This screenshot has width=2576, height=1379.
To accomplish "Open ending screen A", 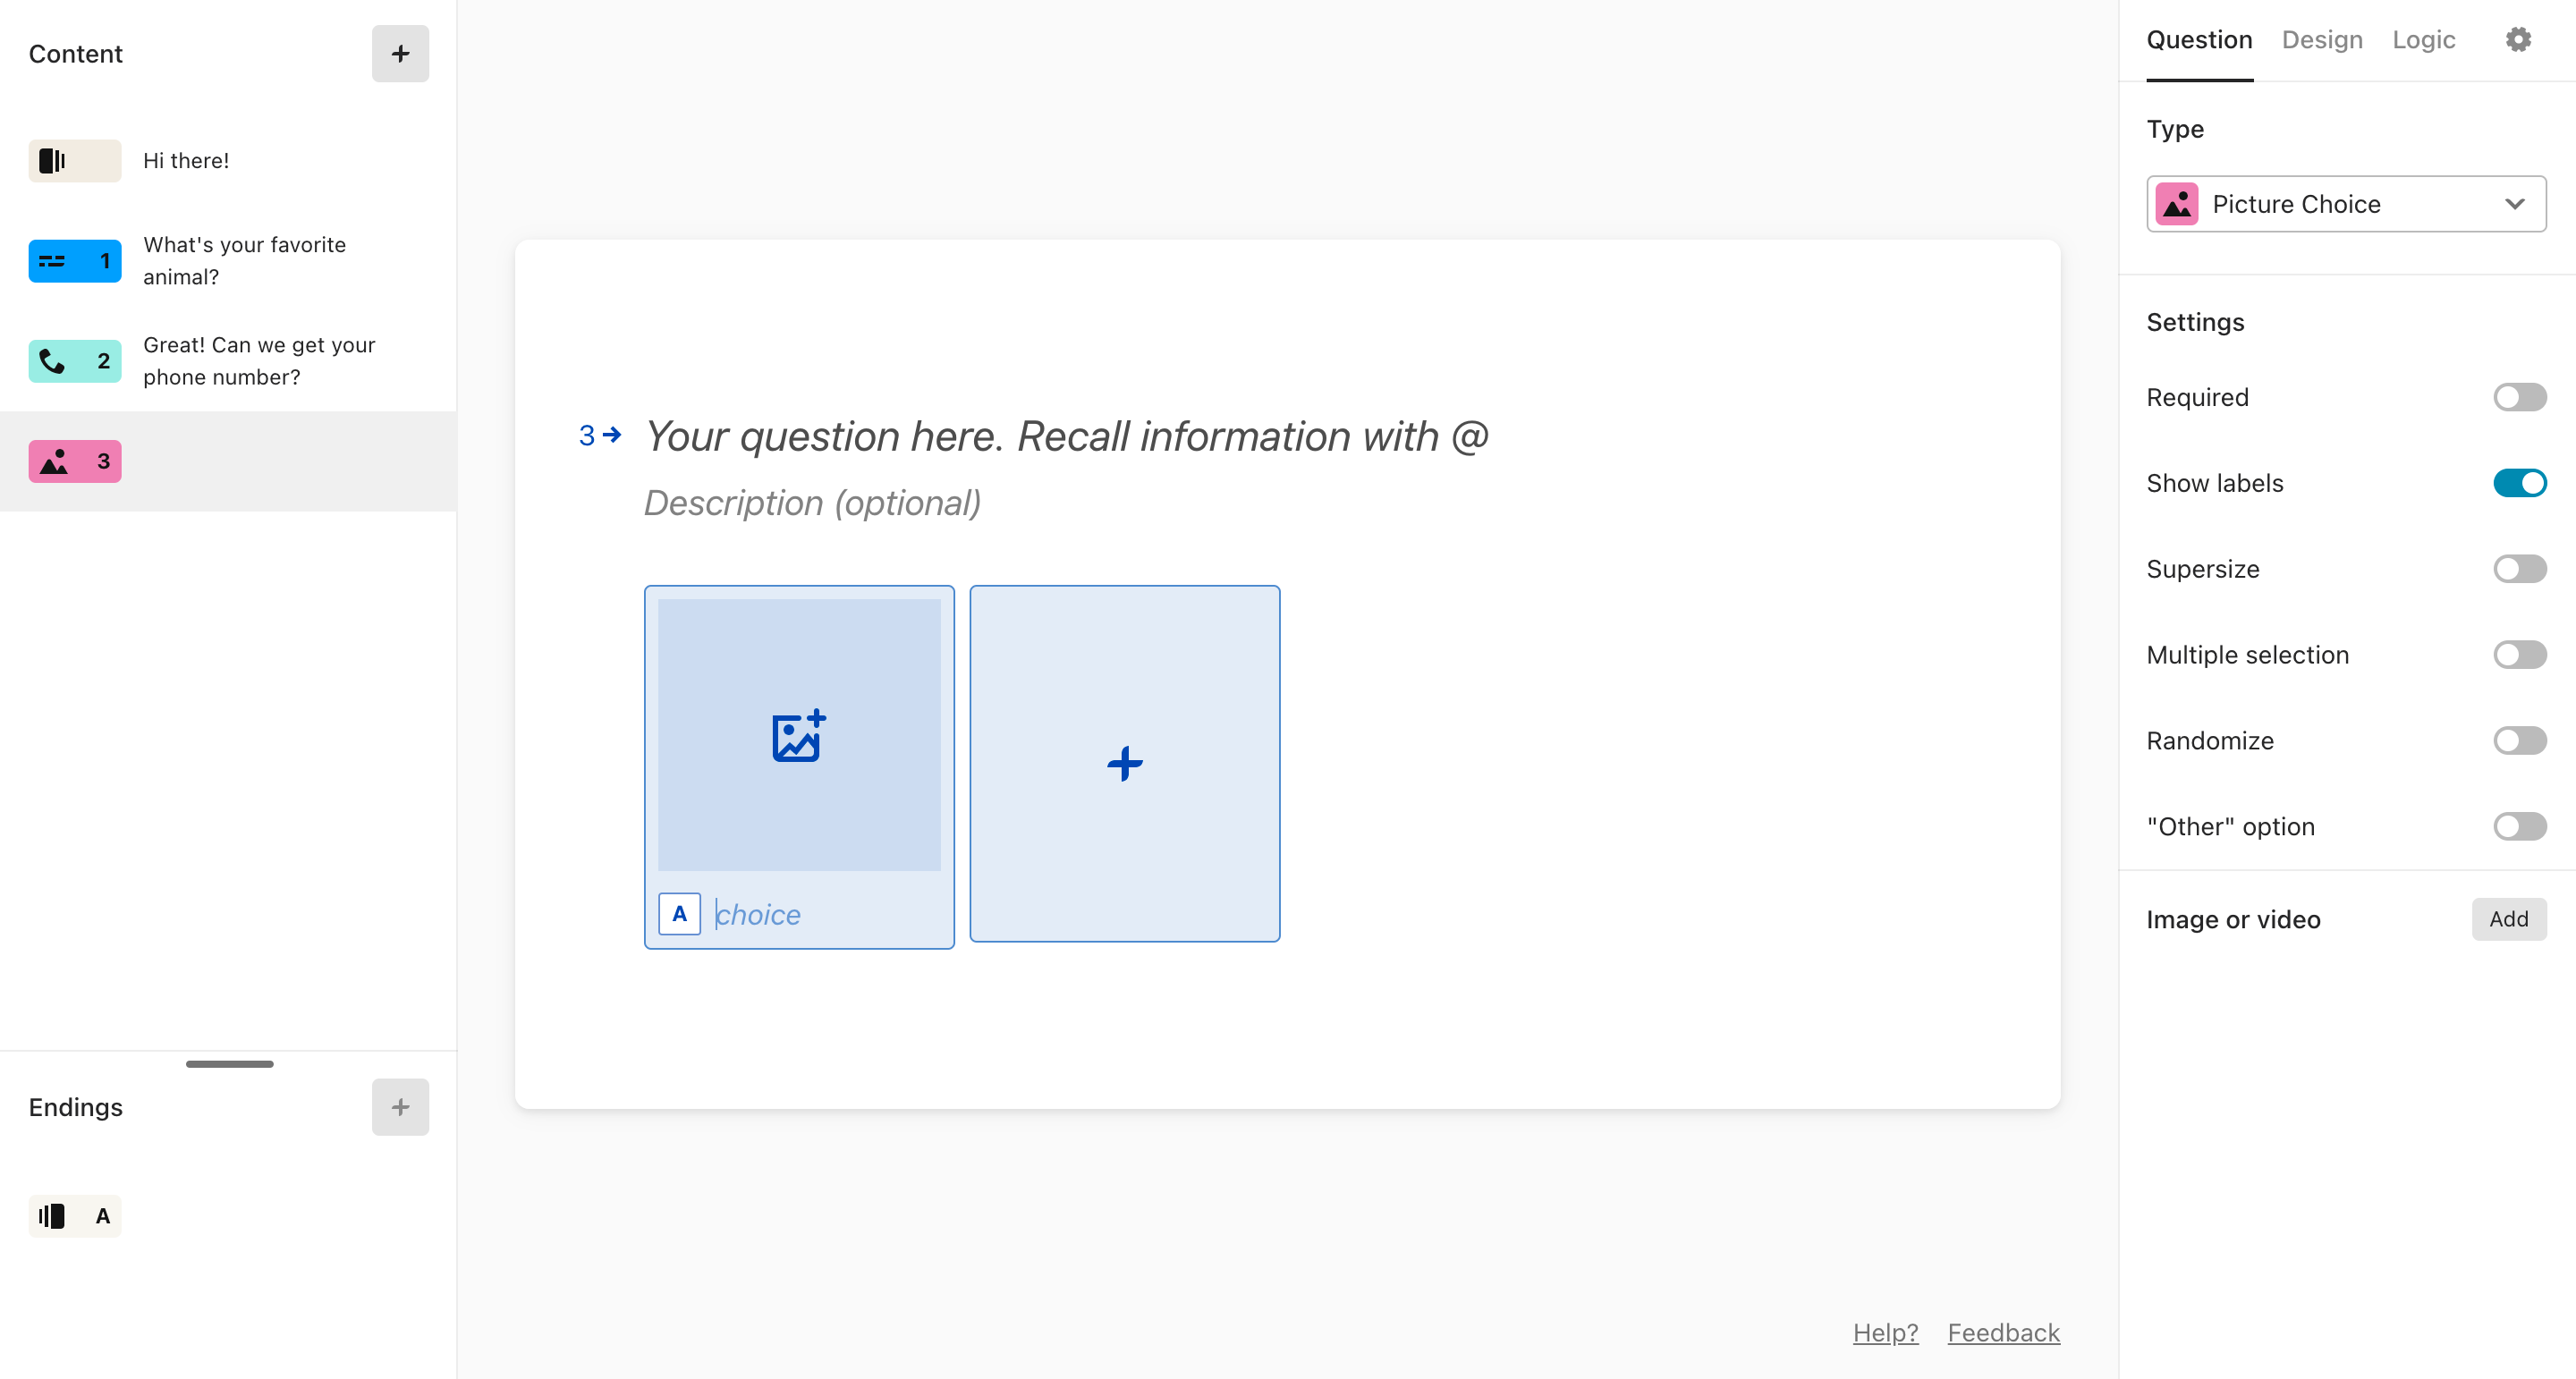I will click(x=75, y=1216).
